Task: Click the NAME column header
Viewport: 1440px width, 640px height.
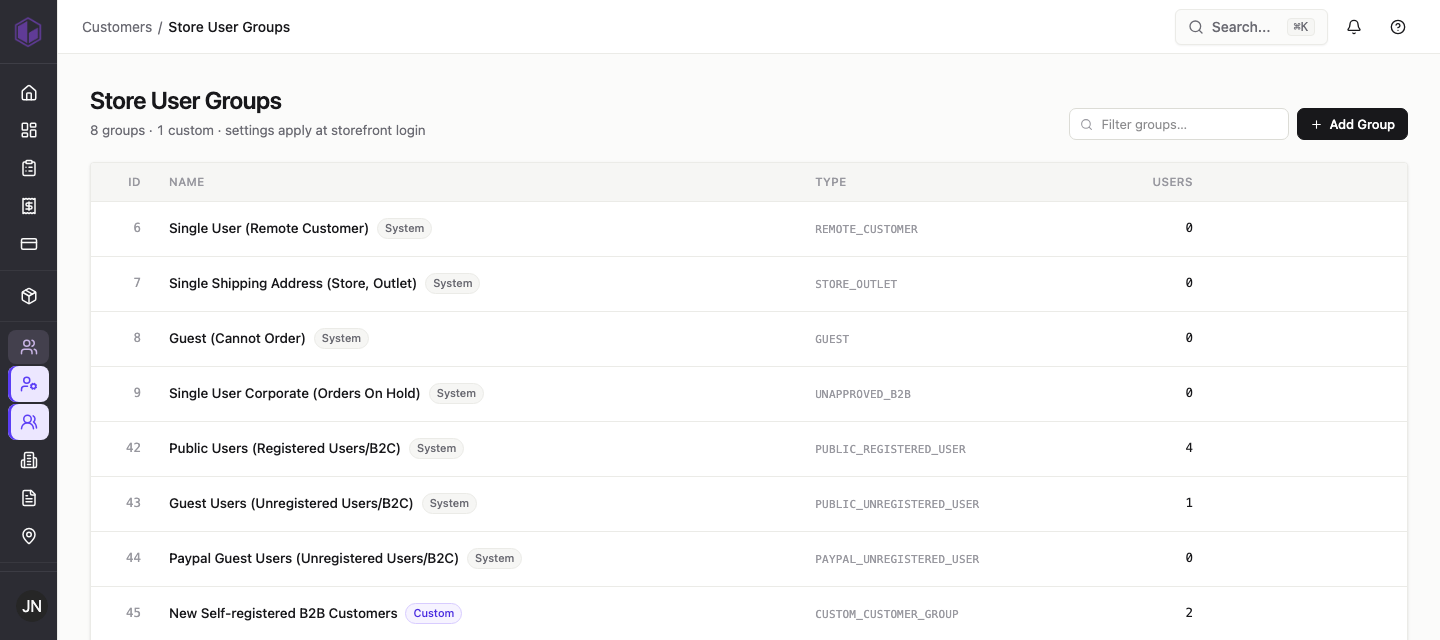Action: 186,182
